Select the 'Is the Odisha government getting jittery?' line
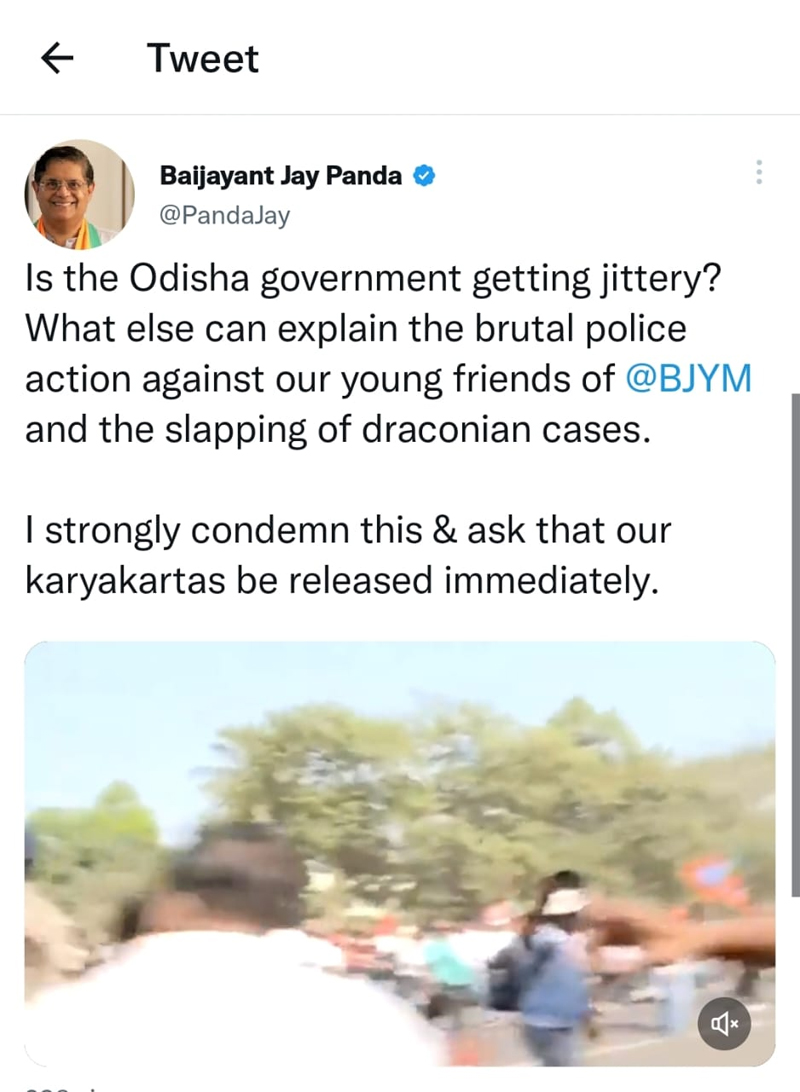 pyautogui.click(x=372, y=278)
